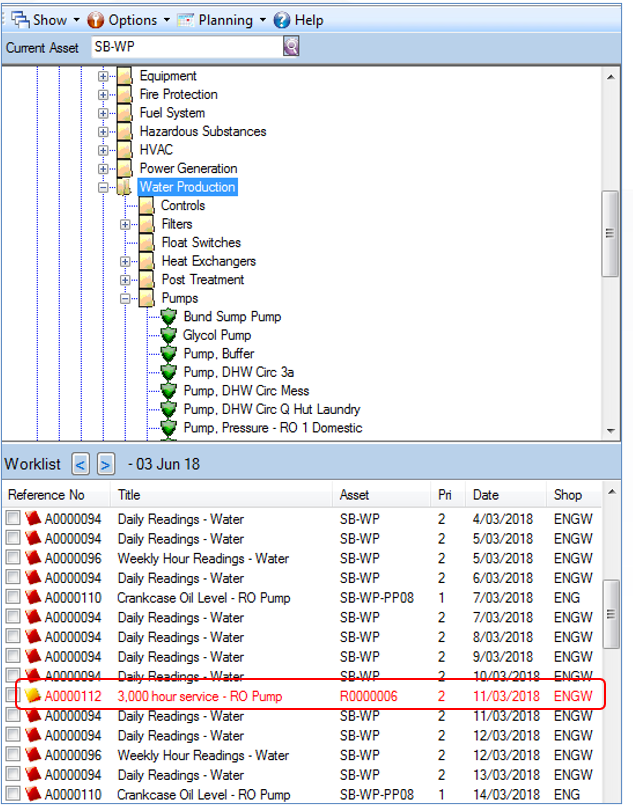Image resolution: width=633 pixels, height=808 pixels.
Task: Click the Help question mark icon
Action: 281,20
